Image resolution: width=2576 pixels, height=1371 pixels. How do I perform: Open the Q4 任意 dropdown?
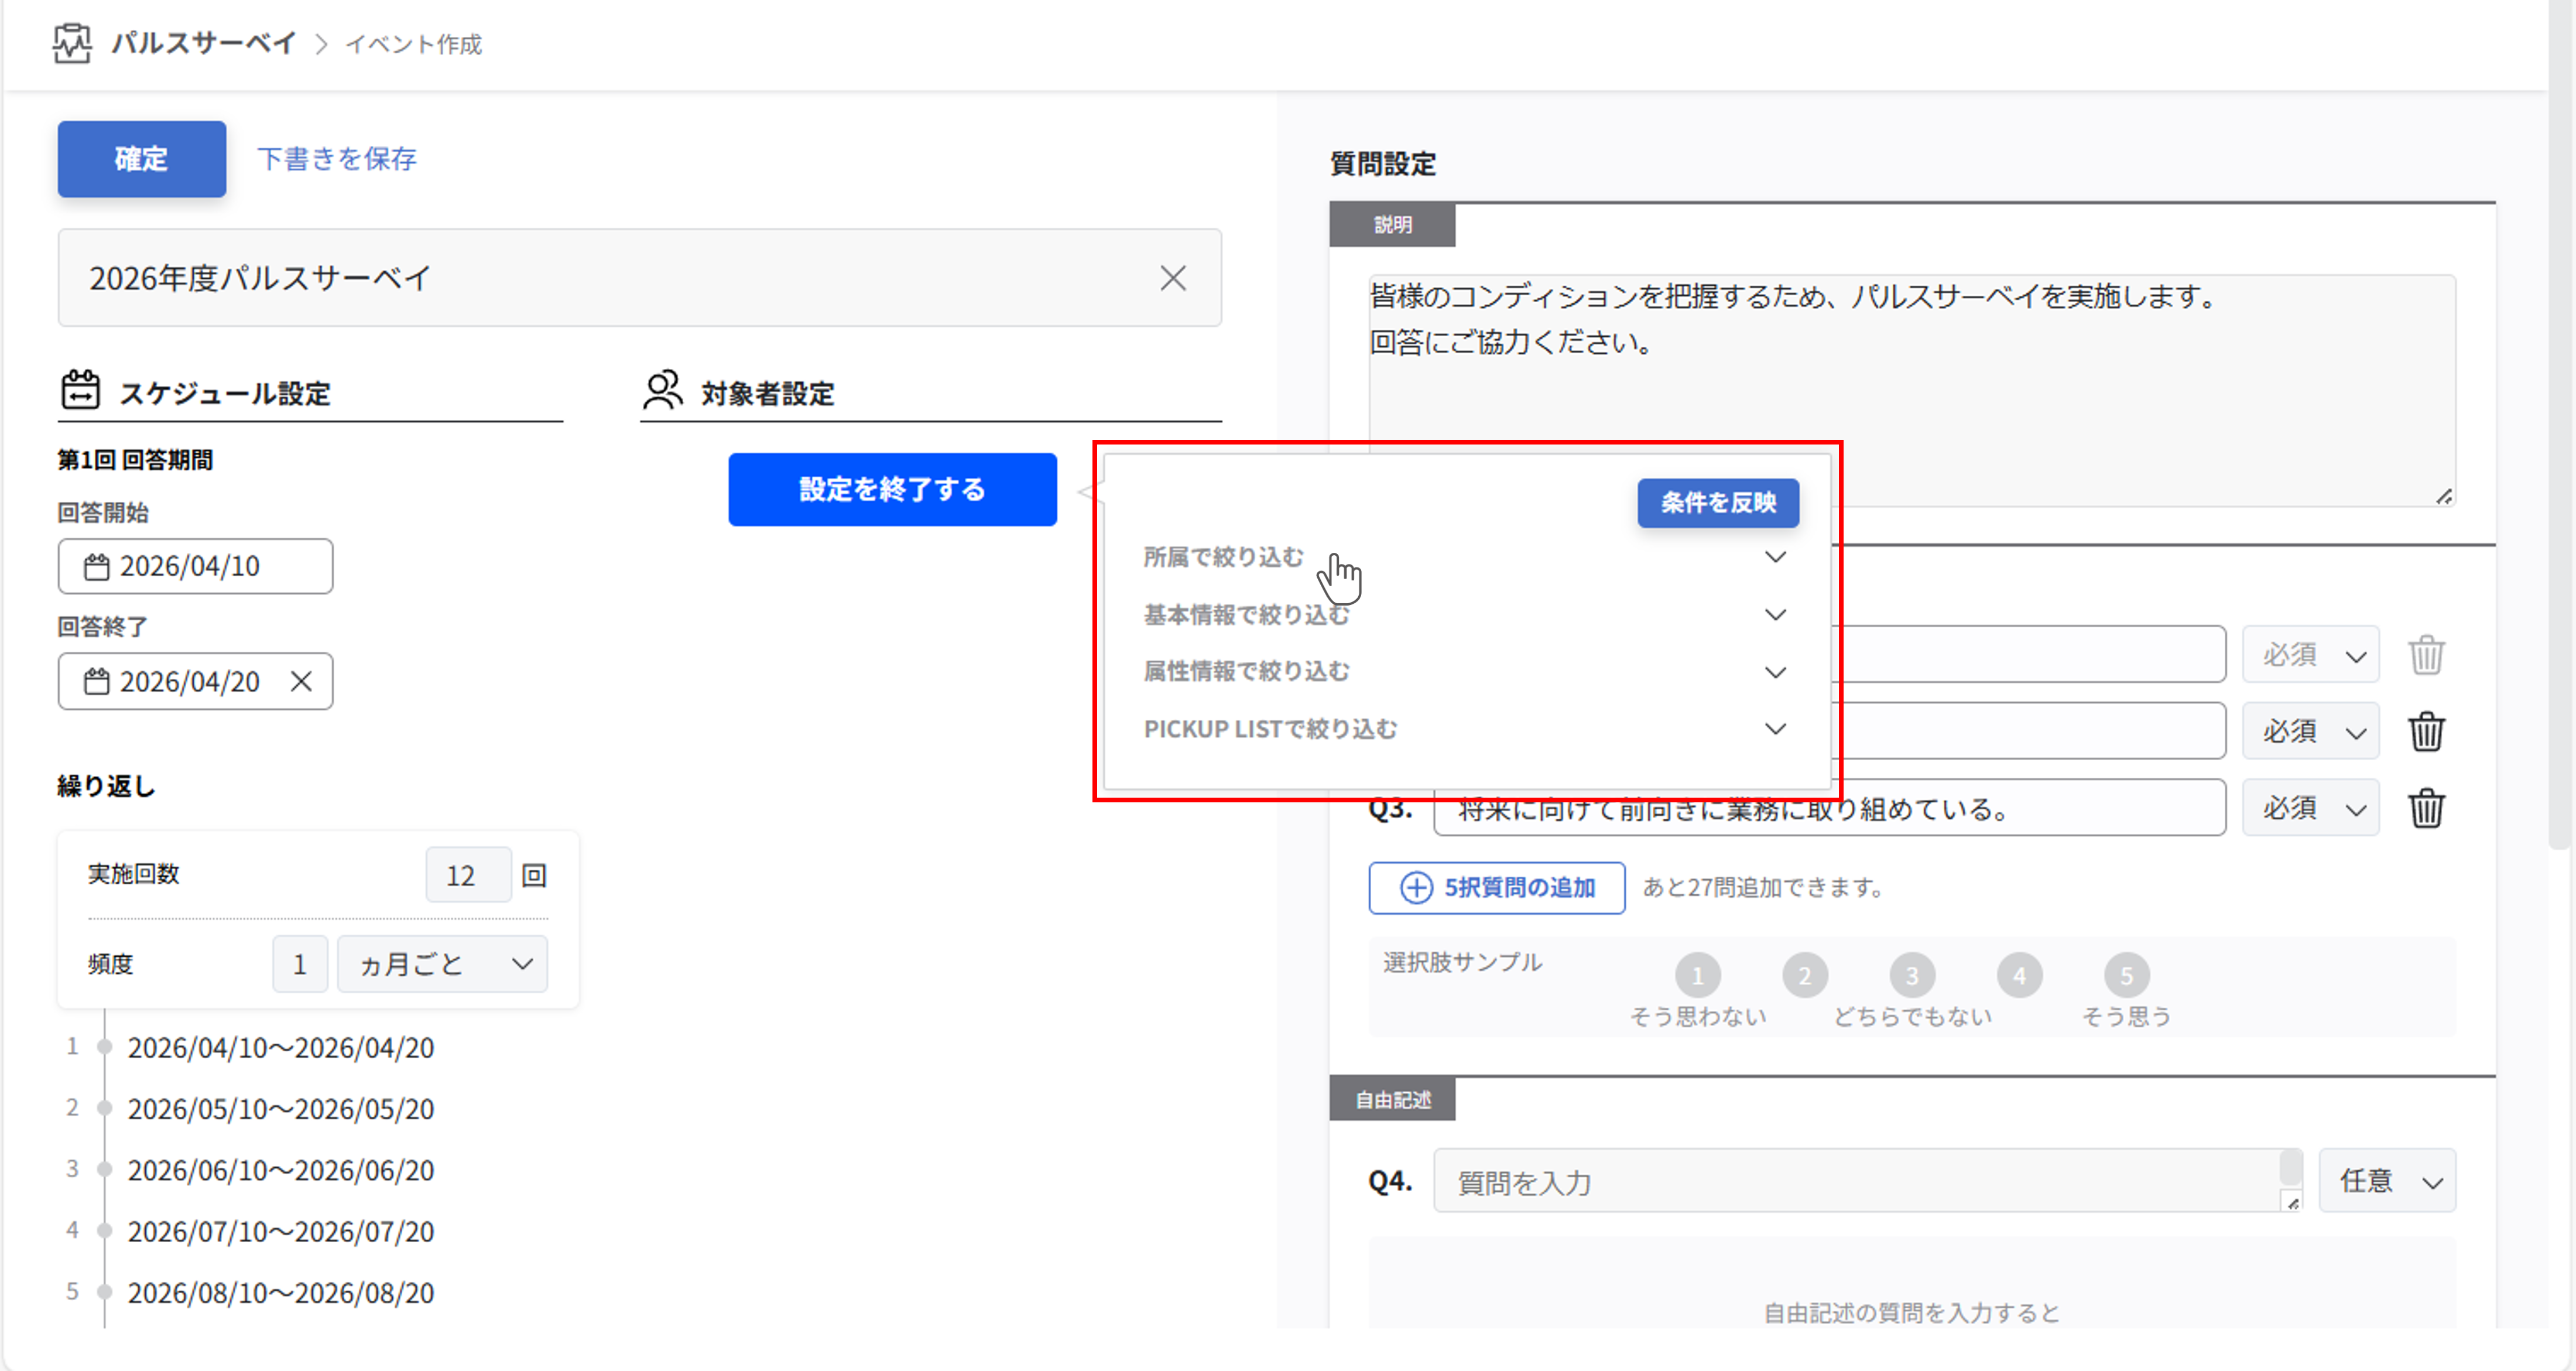point(2386,1182)
